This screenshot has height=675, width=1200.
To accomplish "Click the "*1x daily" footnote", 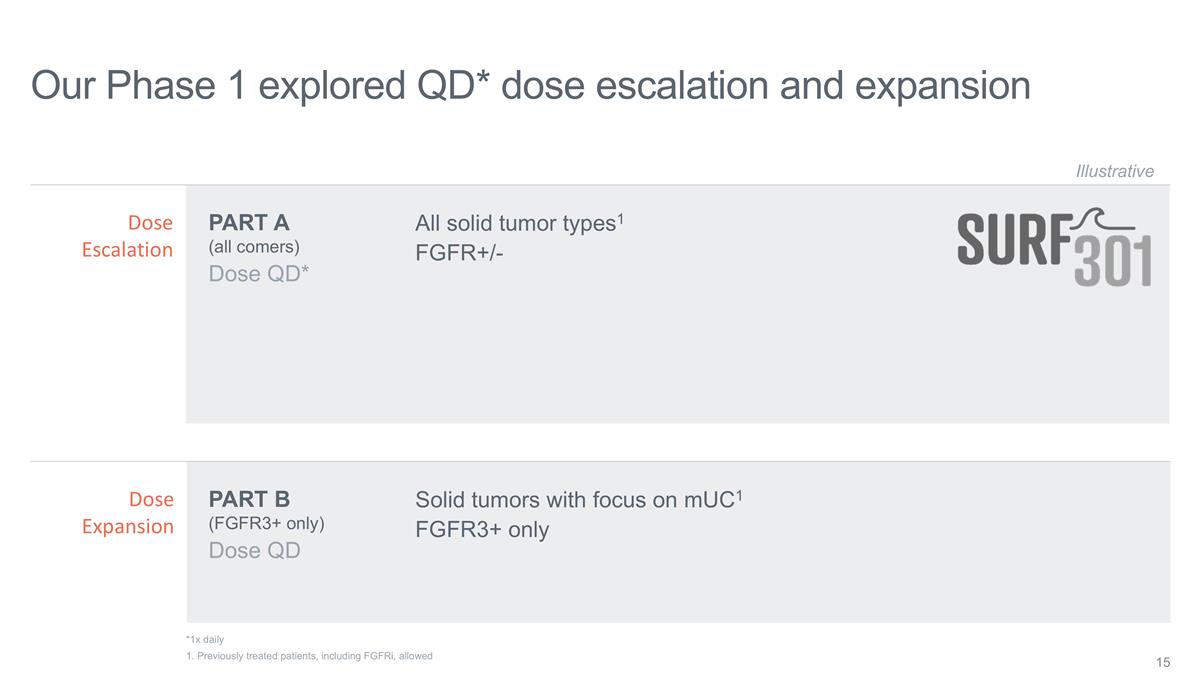I will point(198,639).
